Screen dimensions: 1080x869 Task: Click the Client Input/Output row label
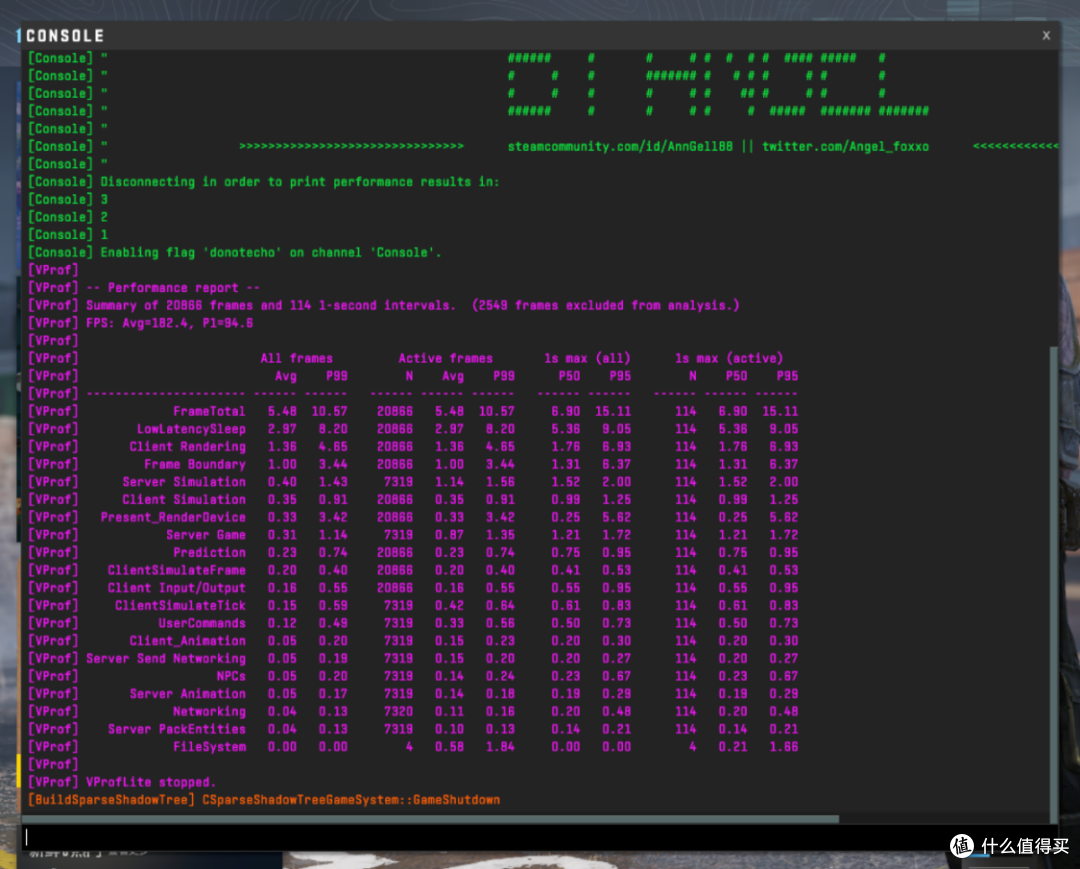[176, 588]
